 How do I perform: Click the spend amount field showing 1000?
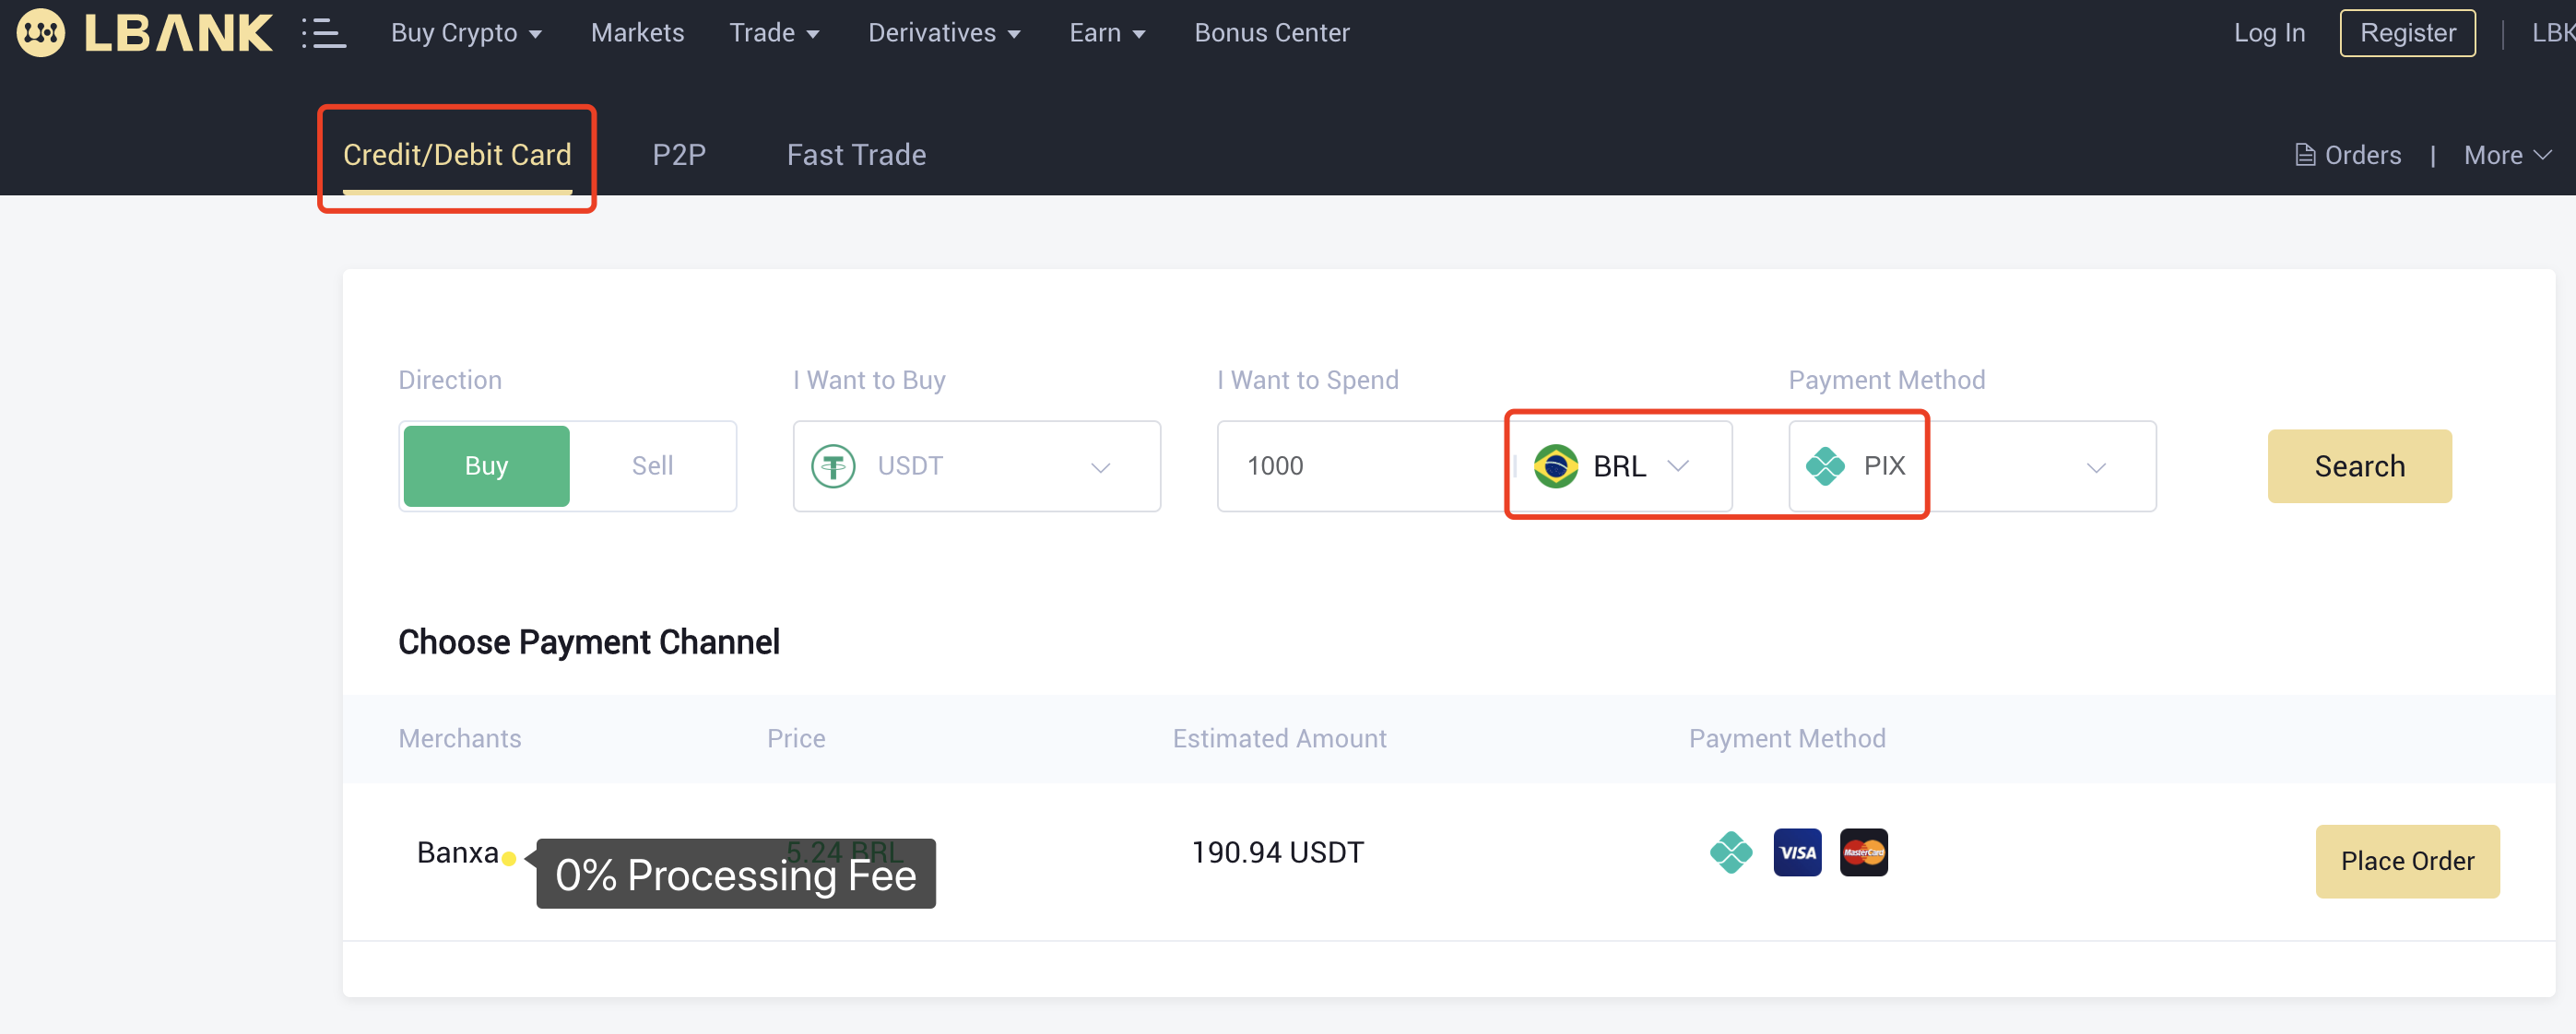[1362, 466]
